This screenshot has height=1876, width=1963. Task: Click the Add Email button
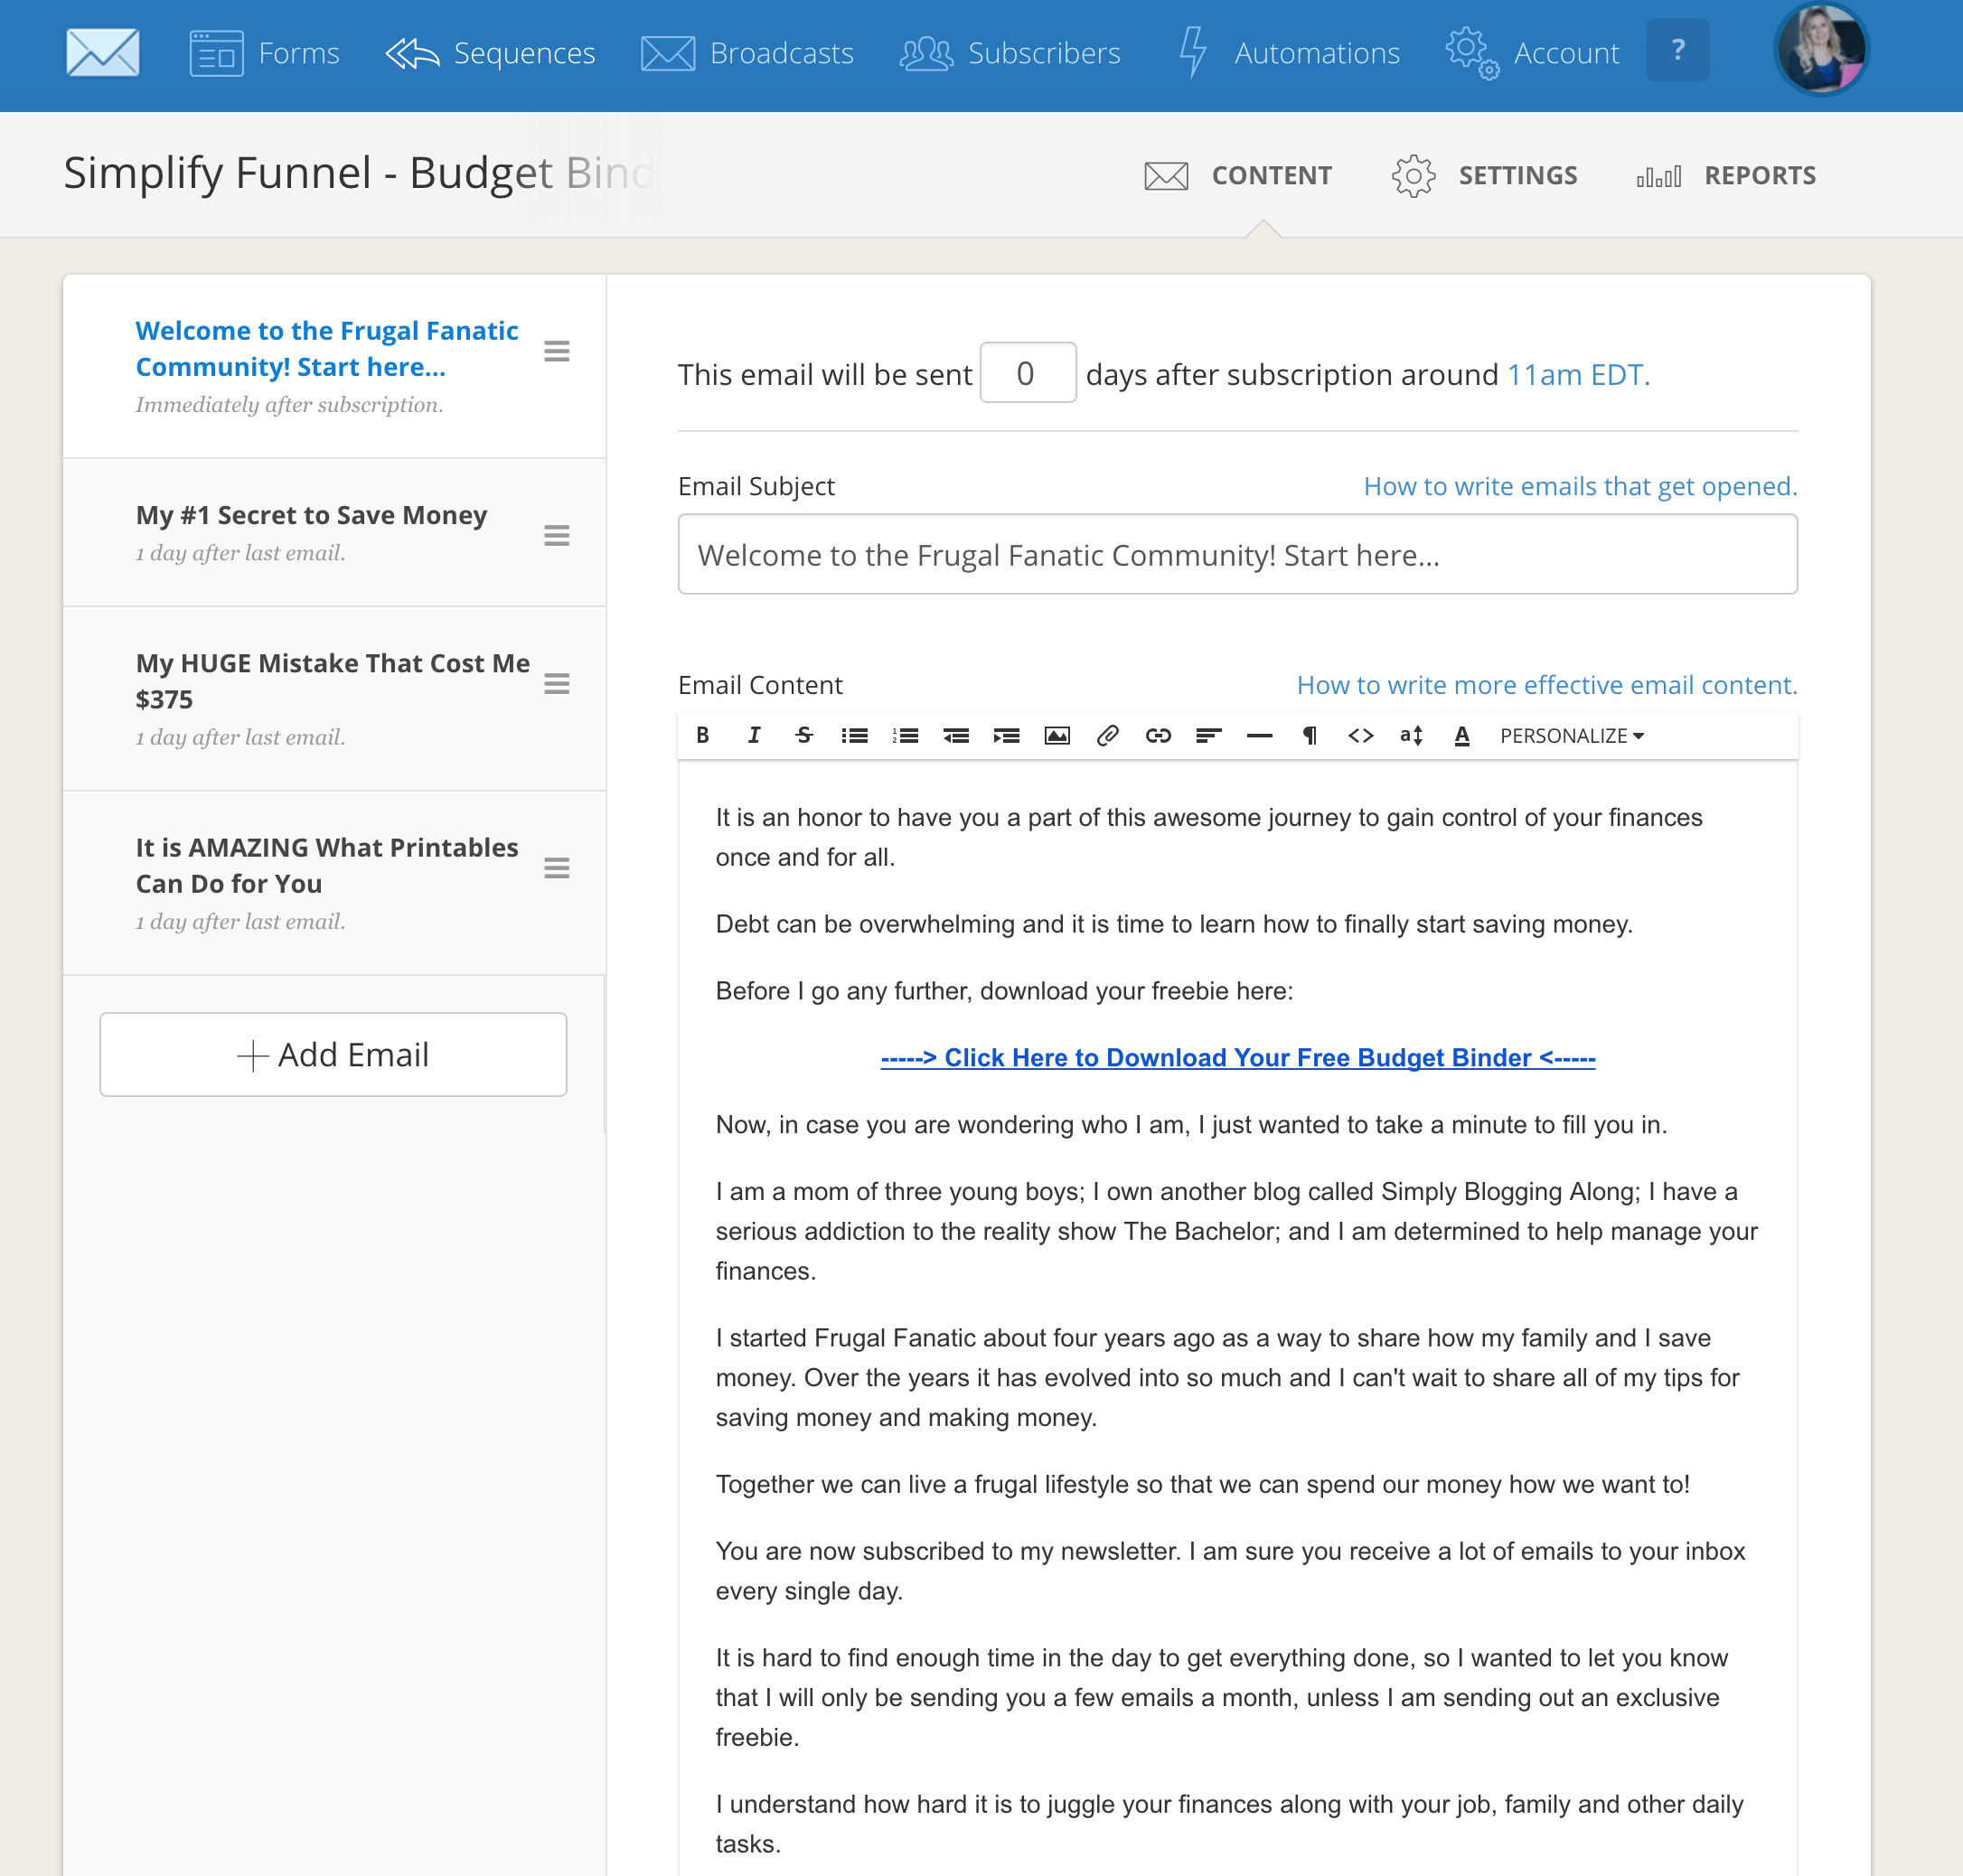pyautogui.click(x=333, y=1054)
